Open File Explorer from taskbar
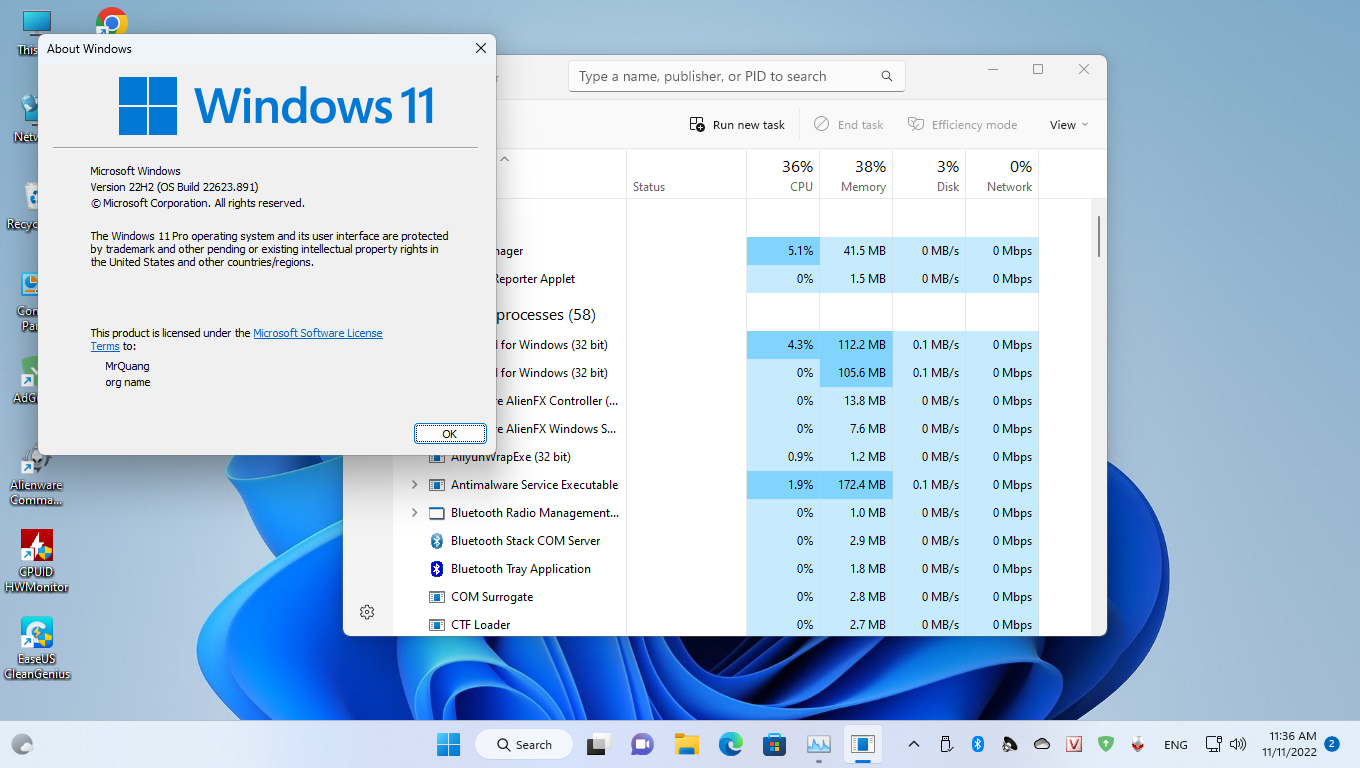Screen dimensions: 1360x768 coord(686,745)
